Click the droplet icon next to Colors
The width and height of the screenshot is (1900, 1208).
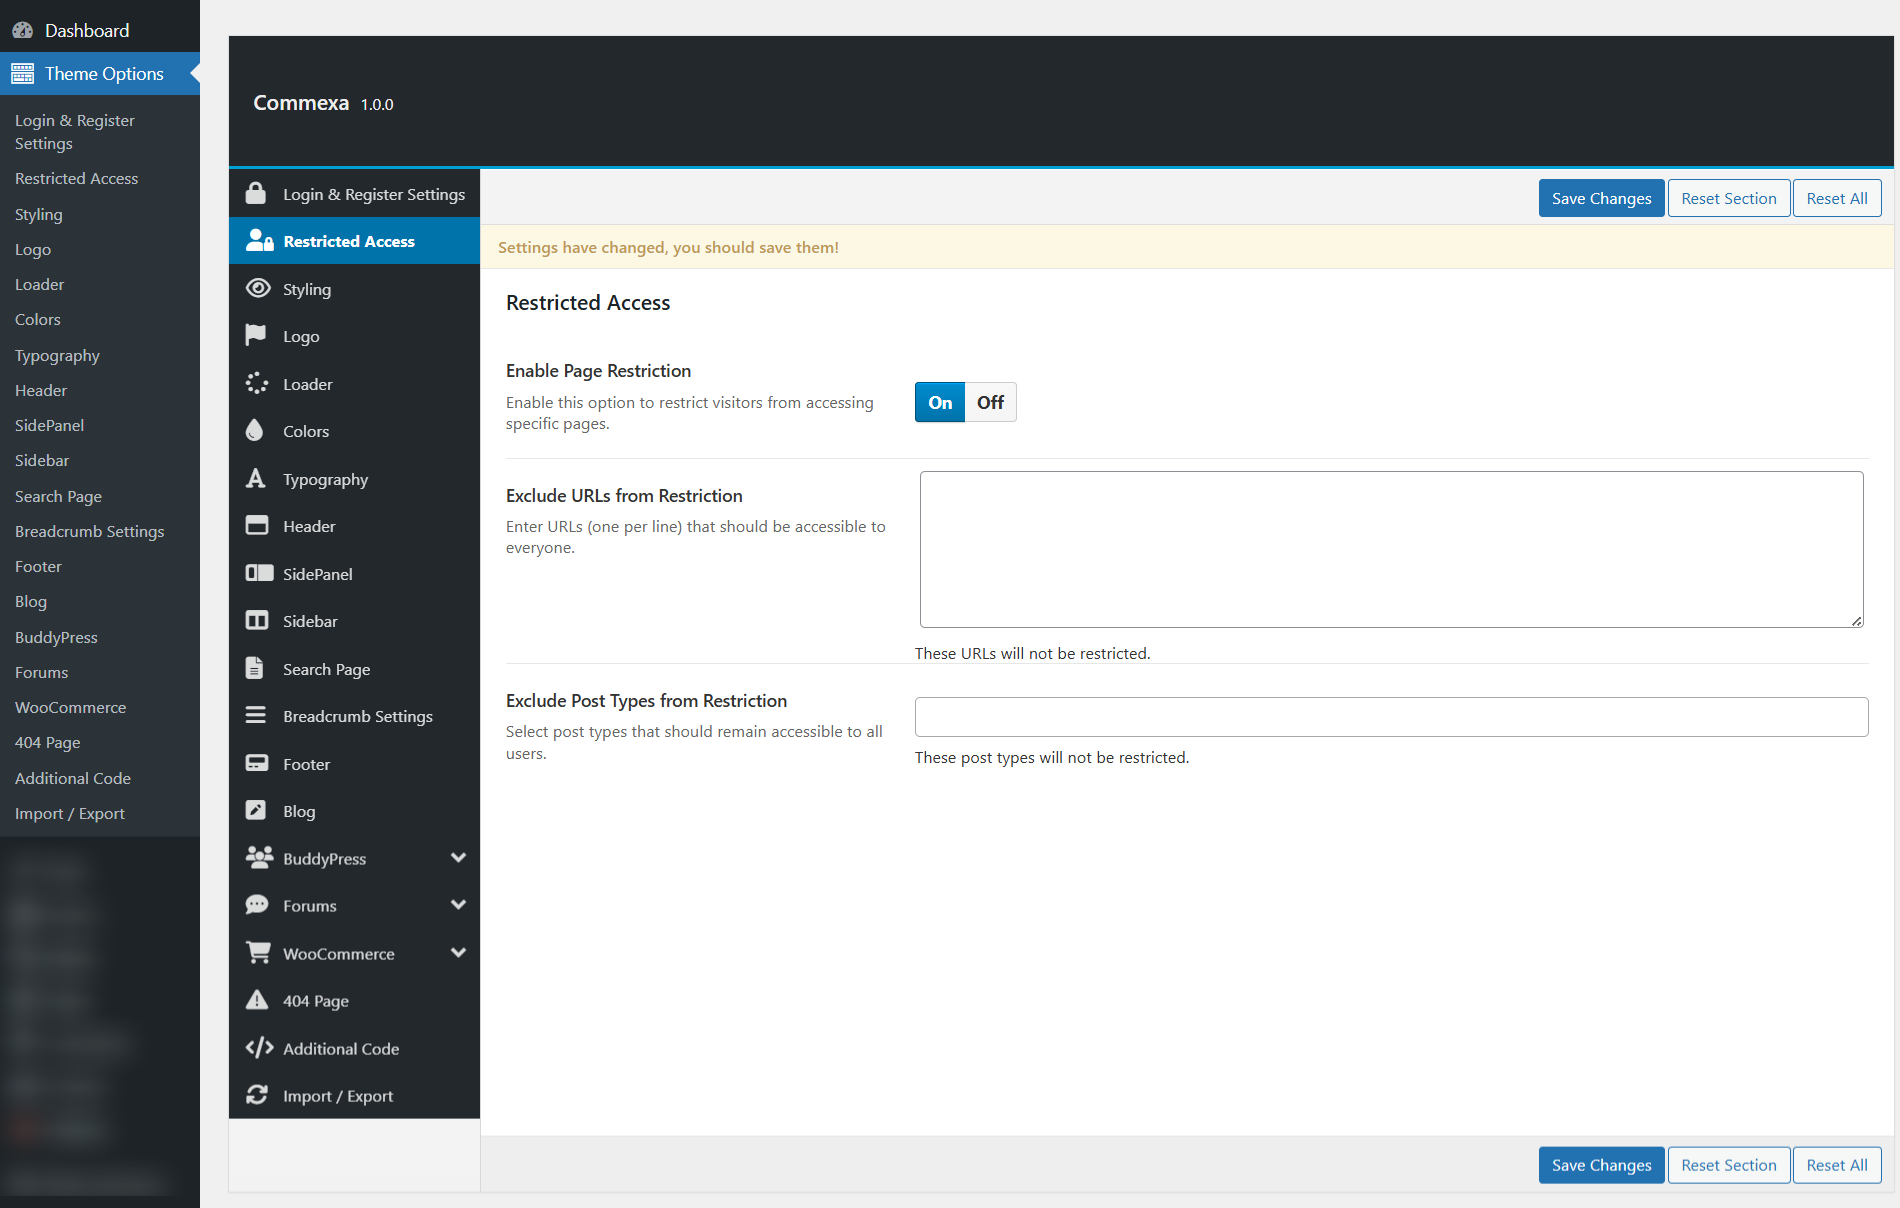coord(255,431)
